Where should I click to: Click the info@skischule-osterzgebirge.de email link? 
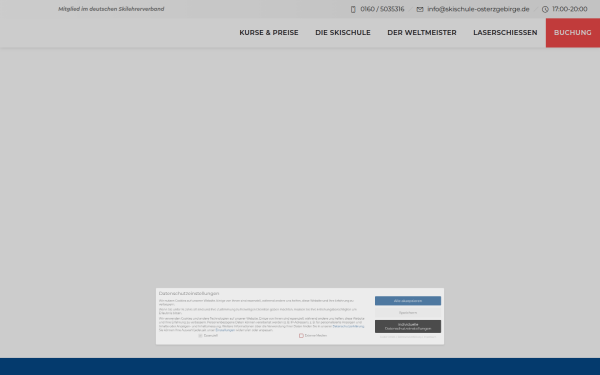click(x=478, y=9)
